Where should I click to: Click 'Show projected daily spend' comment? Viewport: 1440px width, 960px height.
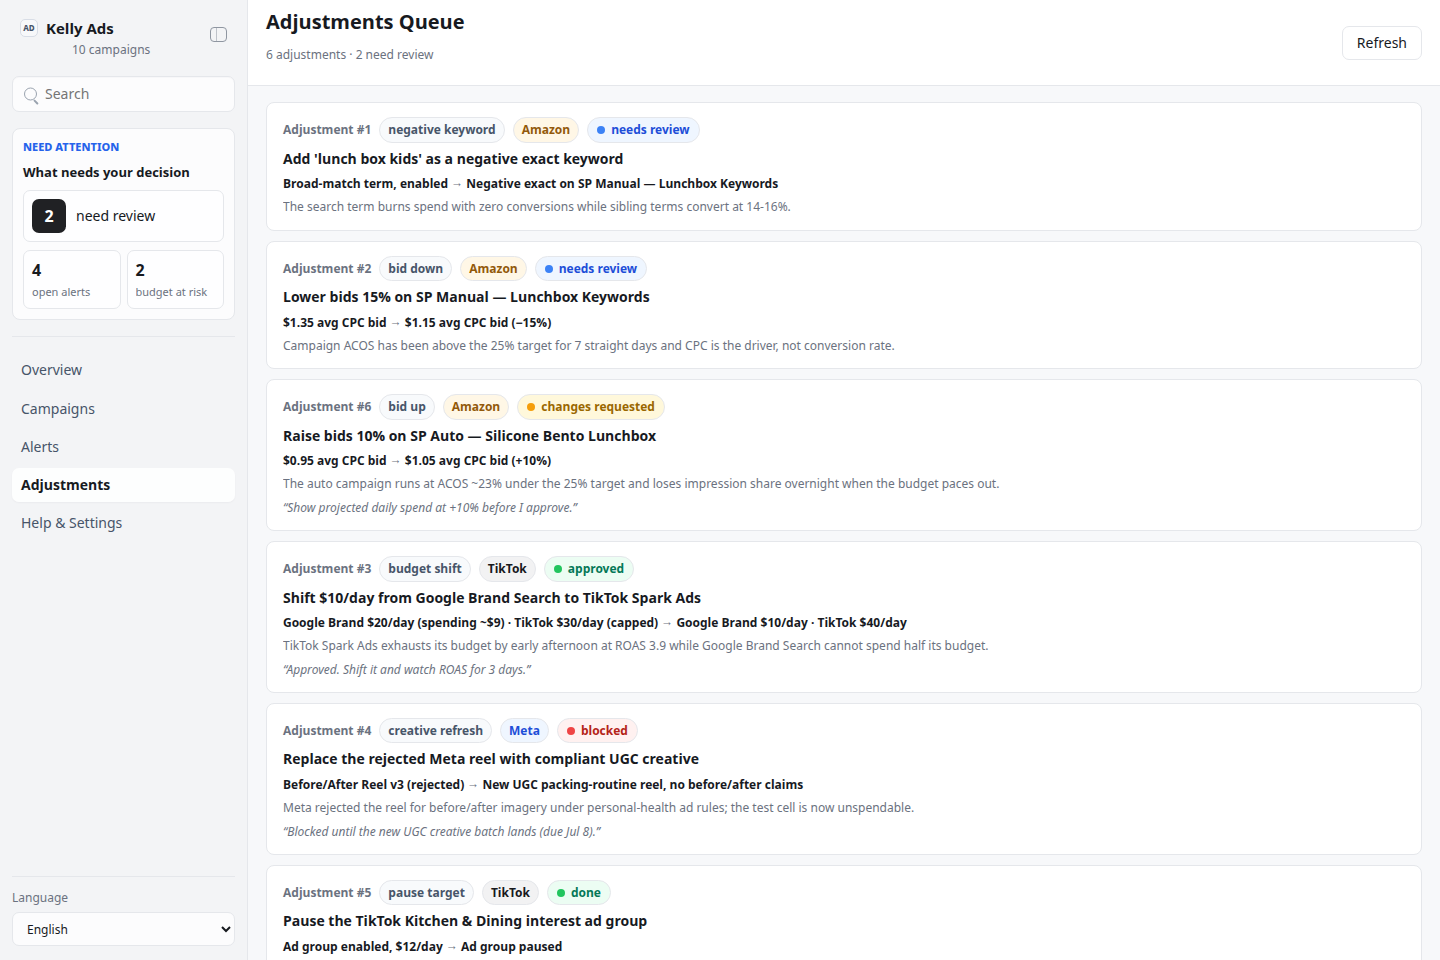point(430,508)
